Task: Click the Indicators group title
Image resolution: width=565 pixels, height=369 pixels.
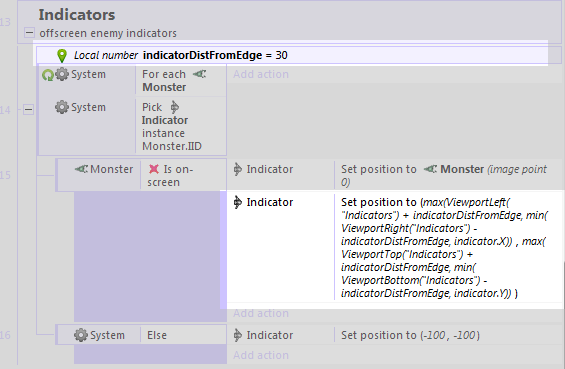Action: point(77,15)
